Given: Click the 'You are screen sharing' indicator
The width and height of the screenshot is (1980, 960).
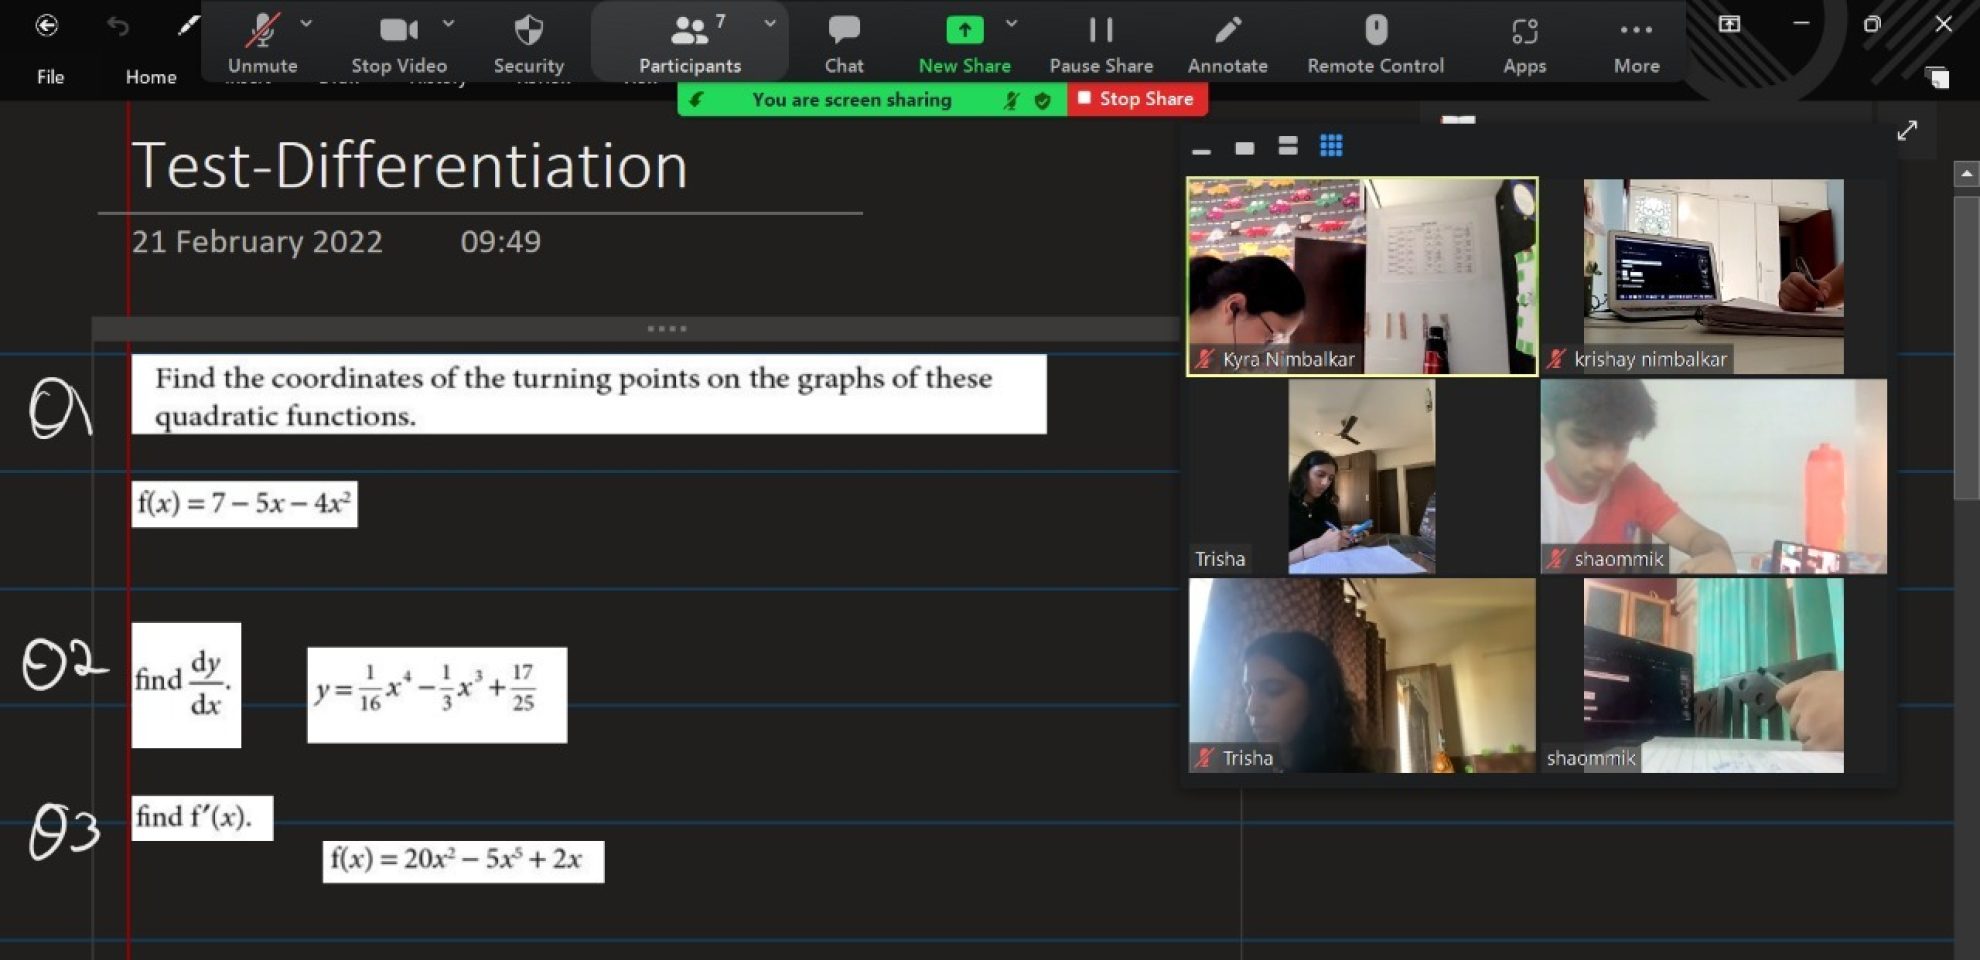Looking at the screenshot, I should [x=851, y=100].
